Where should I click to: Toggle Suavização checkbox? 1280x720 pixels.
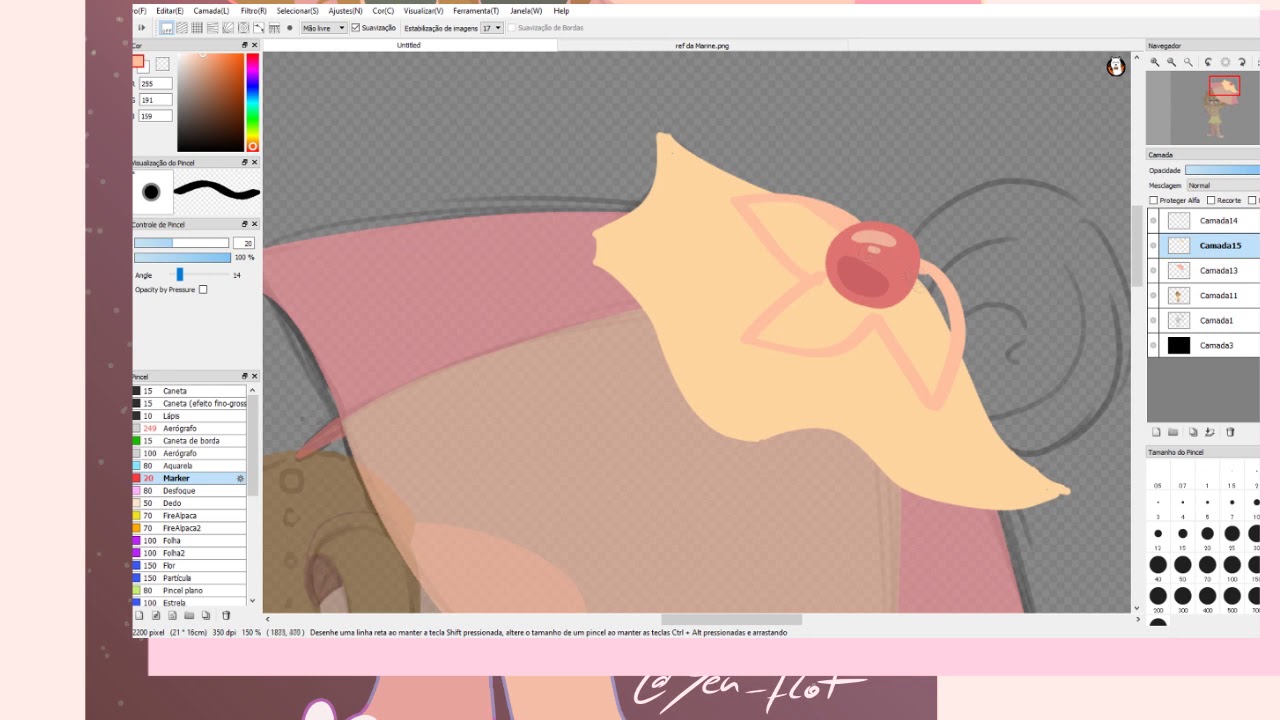(356, 28)
